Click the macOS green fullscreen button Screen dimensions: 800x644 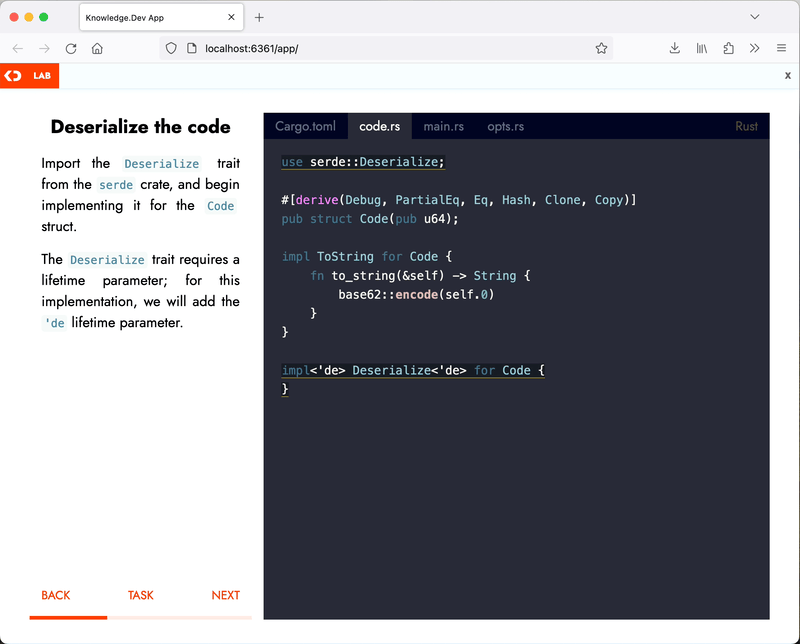44,17
